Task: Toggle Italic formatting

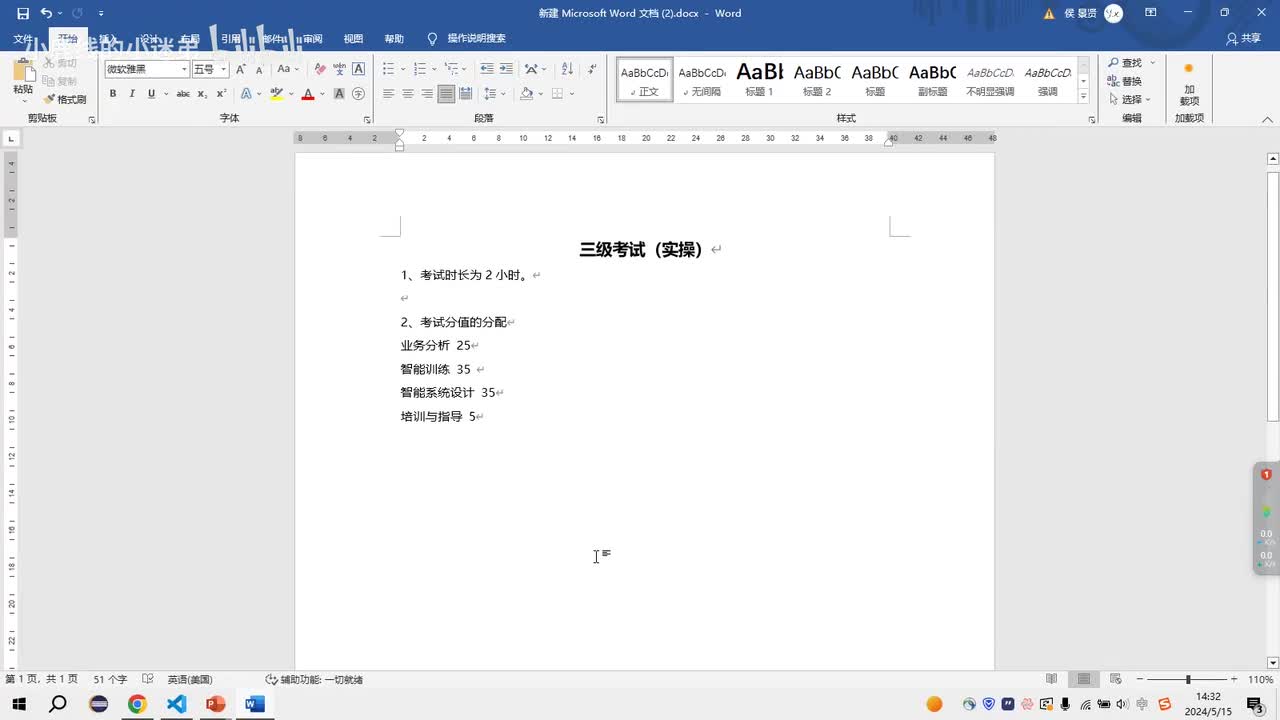Action: tap(132, 94)
